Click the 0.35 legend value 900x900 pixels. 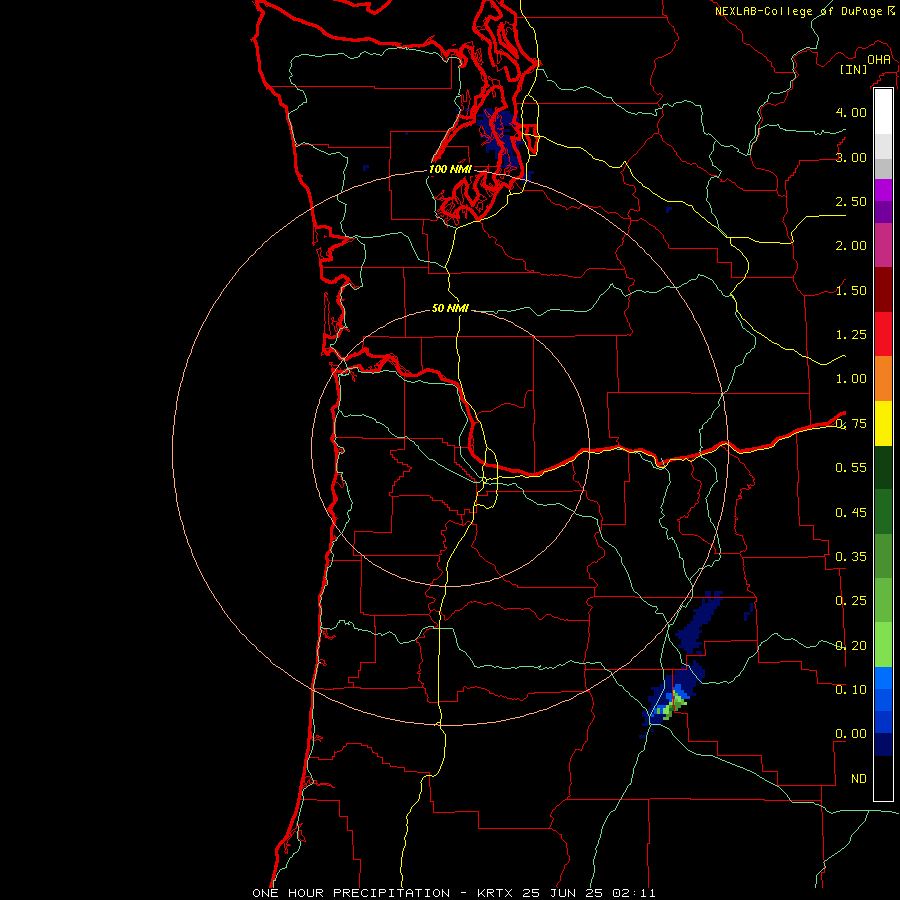coord(851,557)
